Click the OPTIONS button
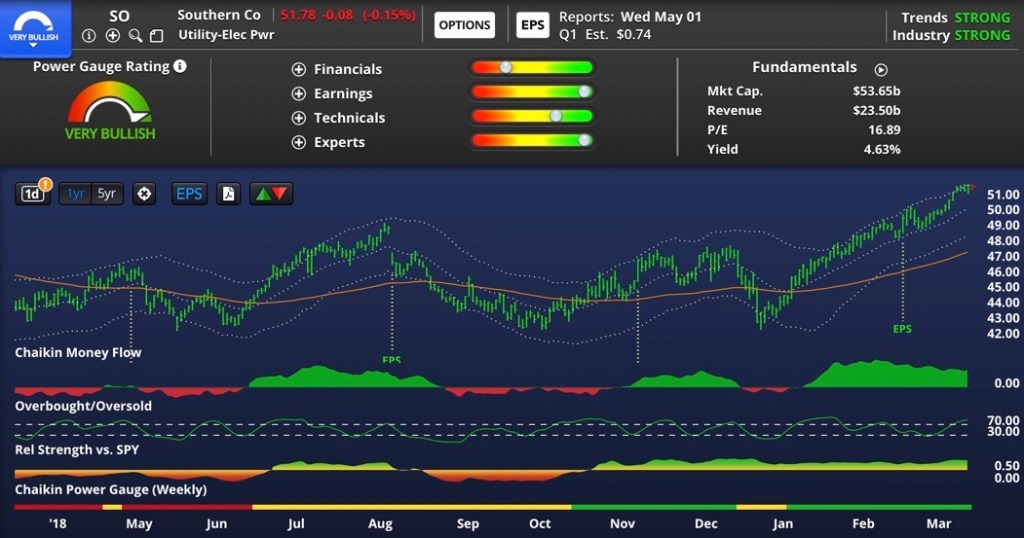 [x=465, y=25]
